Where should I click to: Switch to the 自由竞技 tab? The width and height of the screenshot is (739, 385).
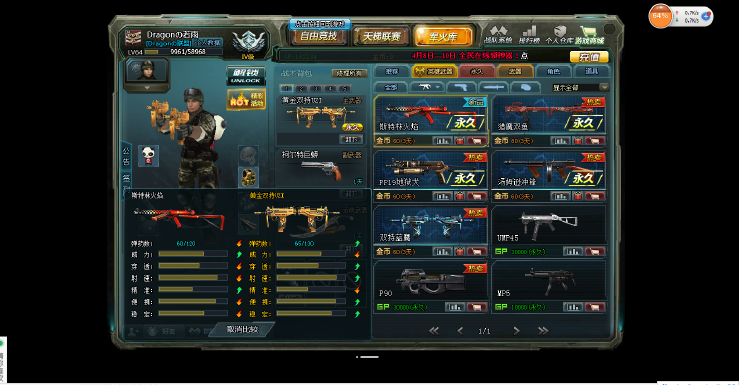[319, 36]
